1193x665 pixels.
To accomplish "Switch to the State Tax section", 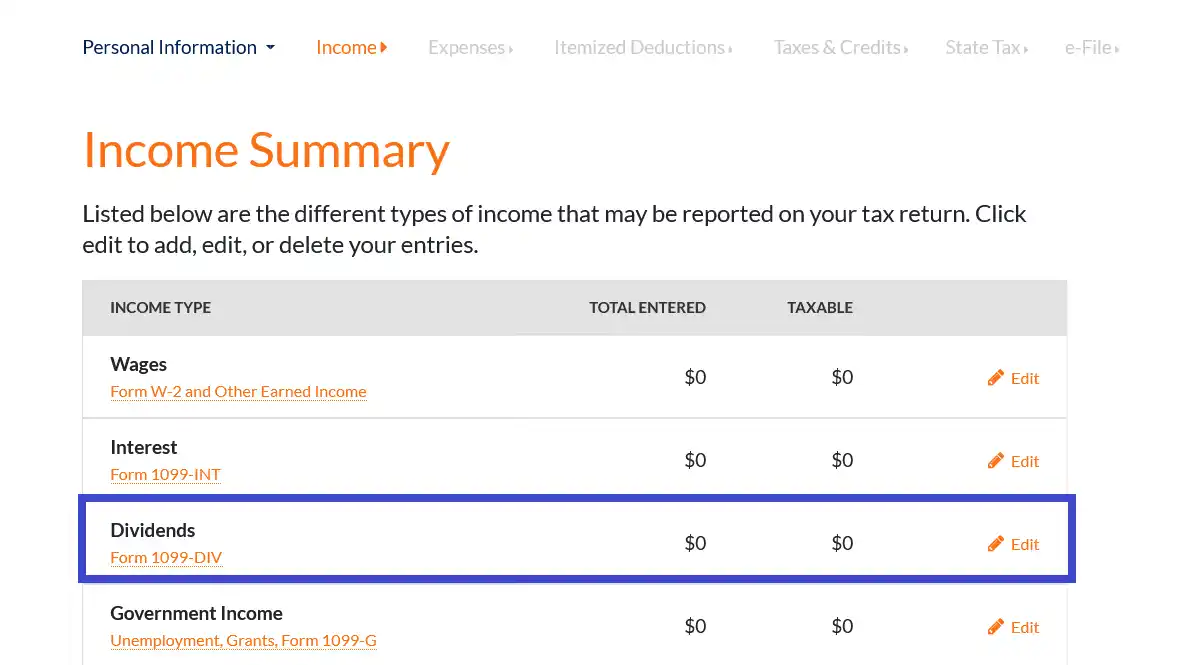I will coord(986,47).
